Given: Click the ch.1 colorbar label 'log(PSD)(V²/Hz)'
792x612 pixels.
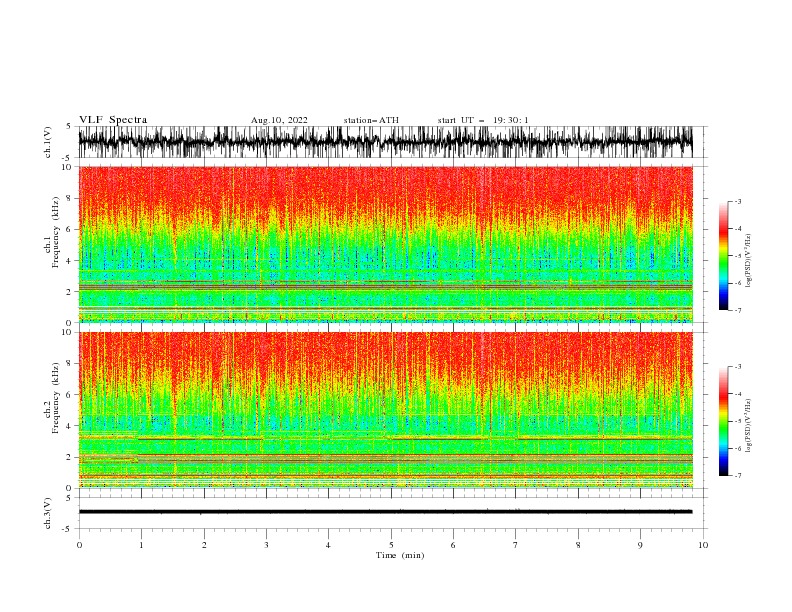Looking at the screenshot, I should [x=748, y=262].
